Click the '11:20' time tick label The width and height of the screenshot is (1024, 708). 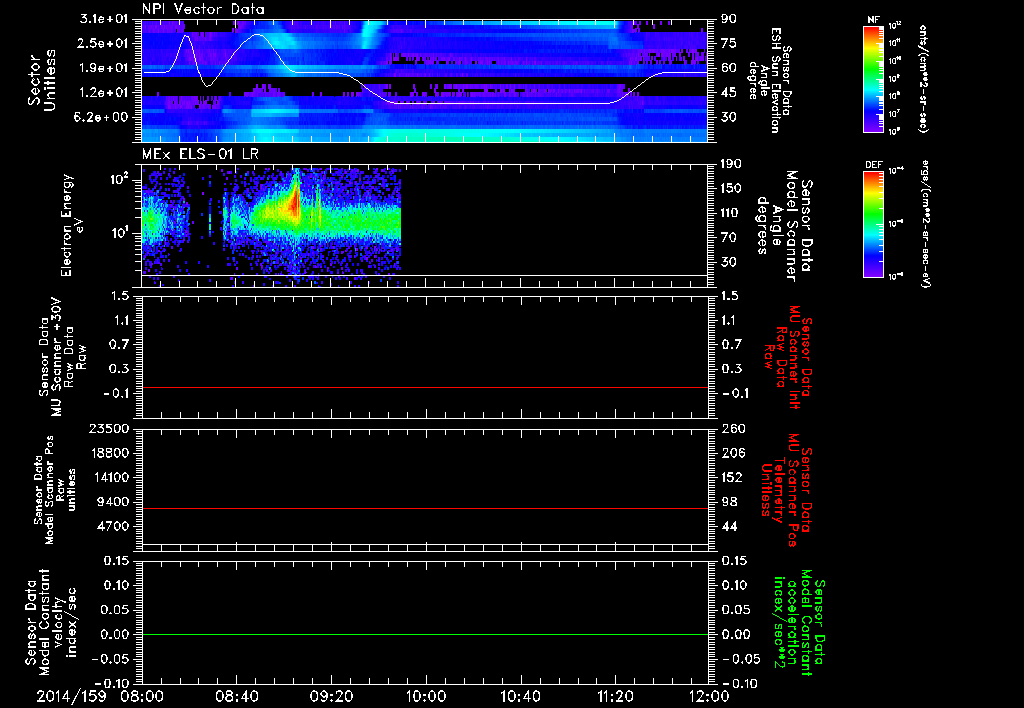[615, 696]
